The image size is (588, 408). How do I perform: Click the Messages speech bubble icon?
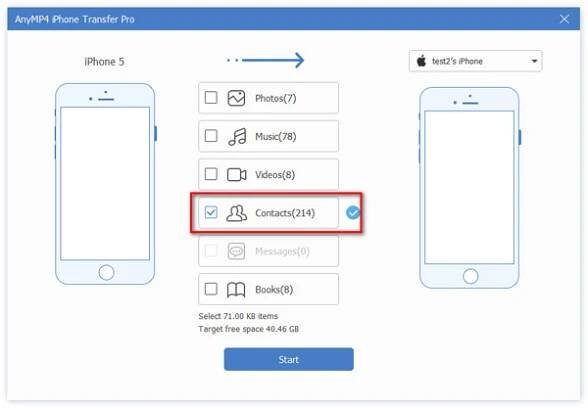pos(236,251)
